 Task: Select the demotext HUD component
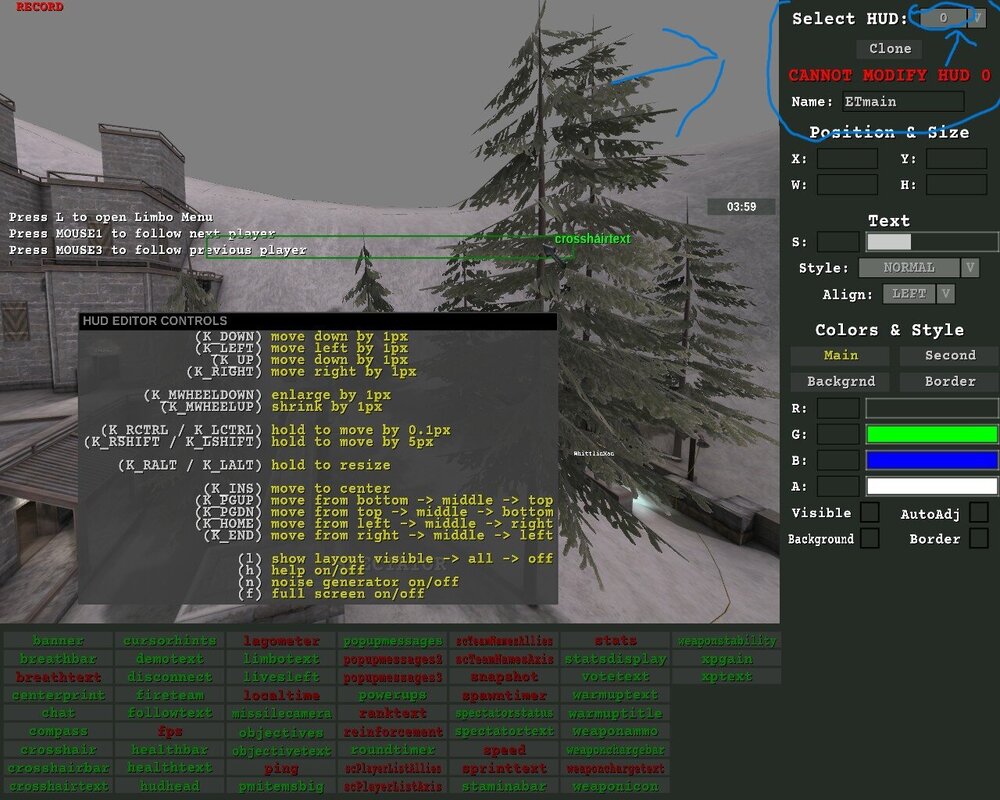point(170,658)
